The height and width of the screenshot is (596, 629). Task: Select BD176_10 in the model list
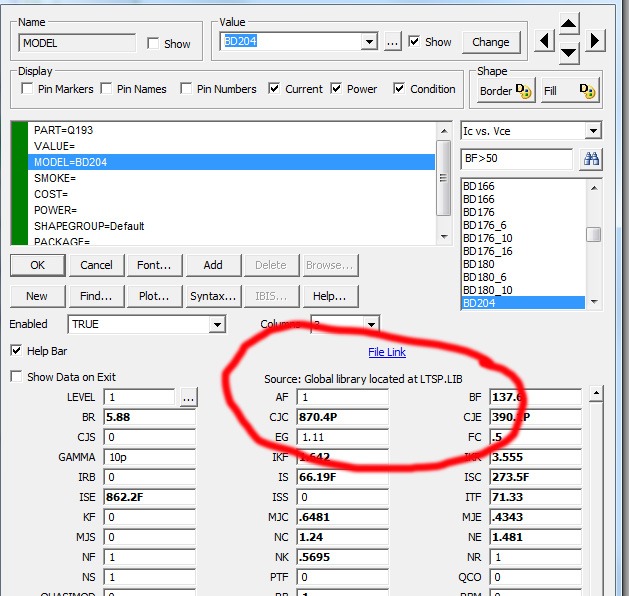pyautogui.click(x=523, y=238)
